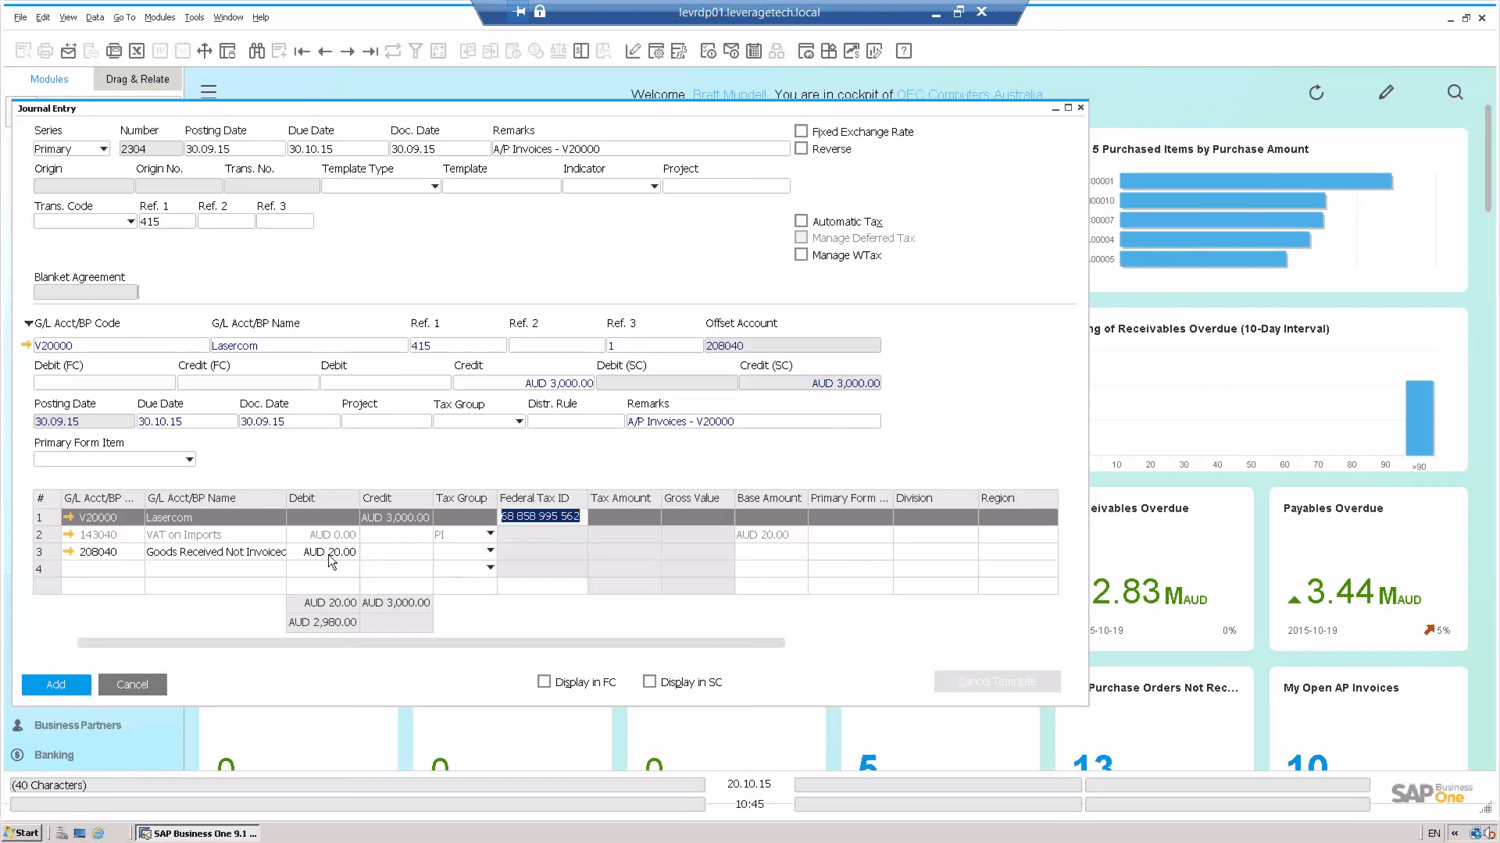Viewport: 1500px width, 843px height.
Task: Expand the Tax Group dropdown on row 3
Action: (x=489, y=551)
